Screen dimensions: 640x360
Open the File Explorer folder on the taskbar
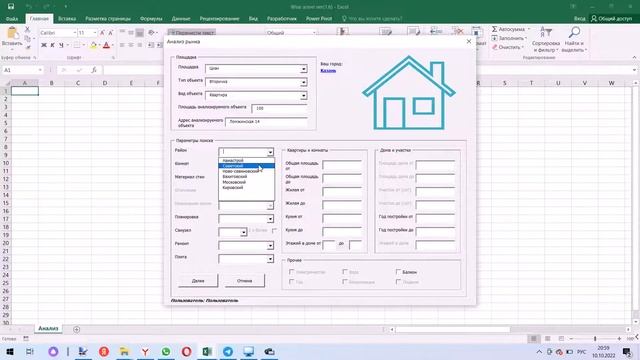[124, 351]
